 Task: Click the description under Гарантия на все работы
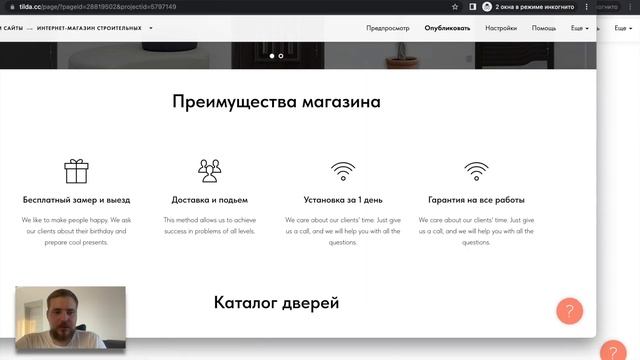pyautogui.click(x=476, y=231)
